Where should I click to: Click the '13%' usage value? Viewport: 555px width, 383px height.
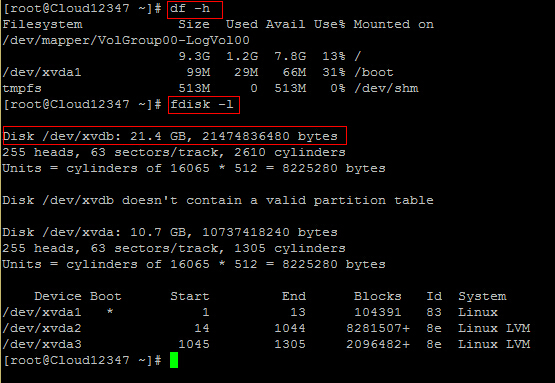click(334, 56)
